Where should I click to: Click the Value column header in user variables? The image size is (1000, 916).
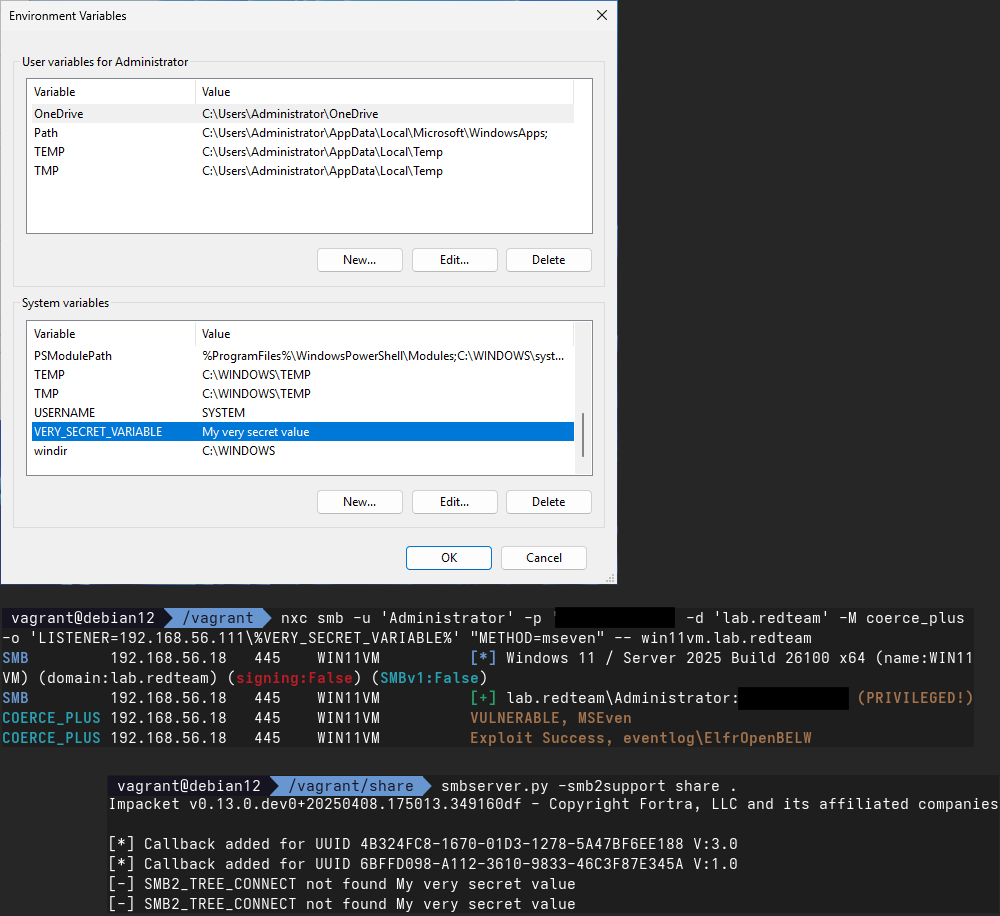[x=385, y=92]
